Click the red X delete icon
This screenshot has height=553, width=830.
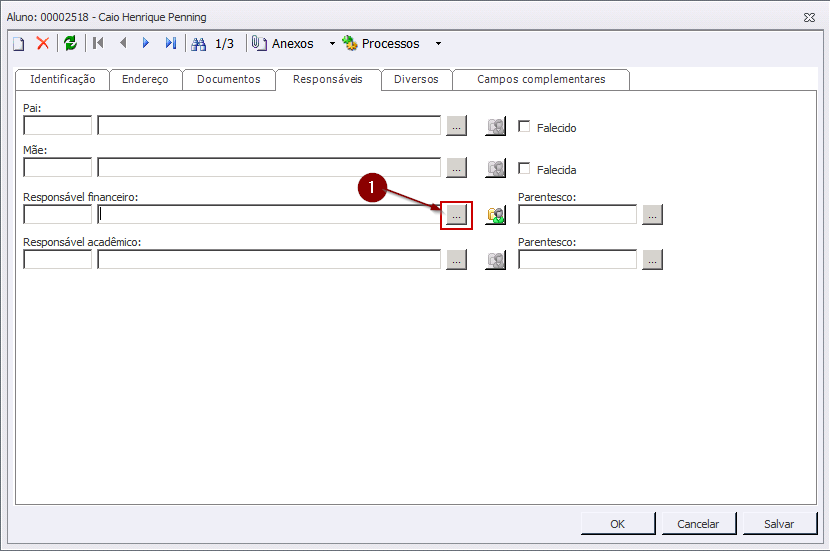coord(43,44)
